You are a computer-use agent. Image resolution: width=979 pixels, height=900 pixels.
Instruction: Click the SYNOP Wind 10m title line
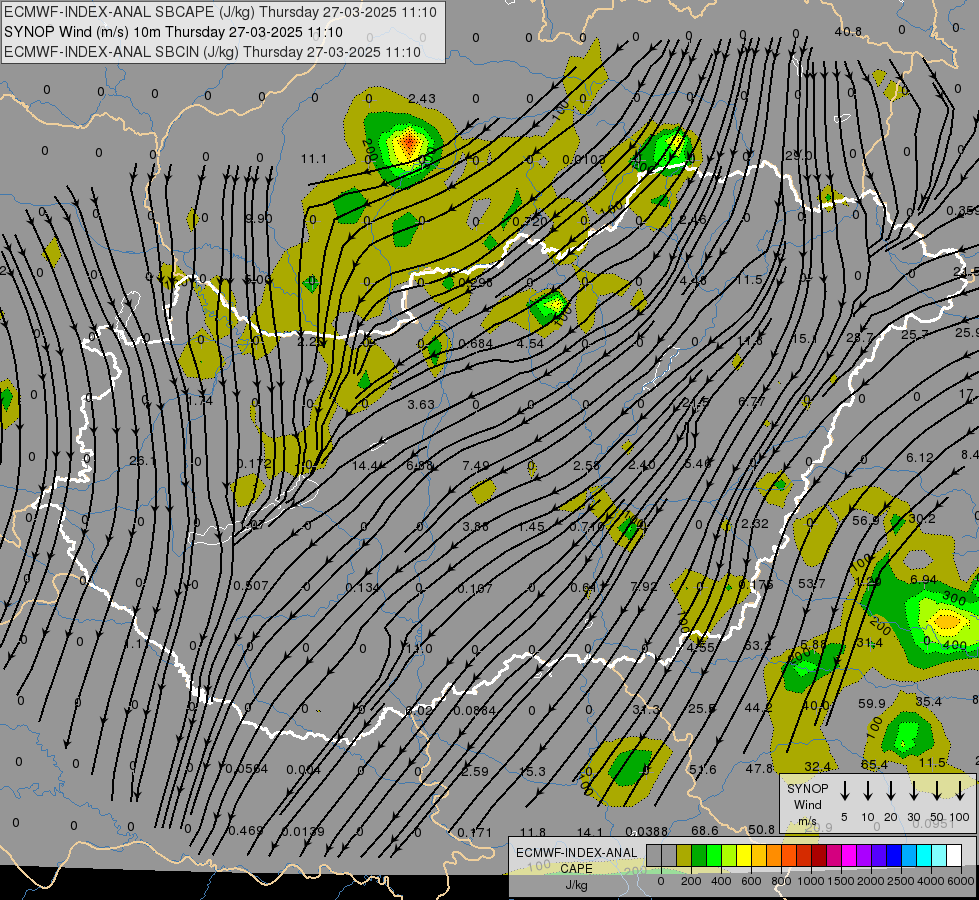pyautogui.click(x=173, y=32)
